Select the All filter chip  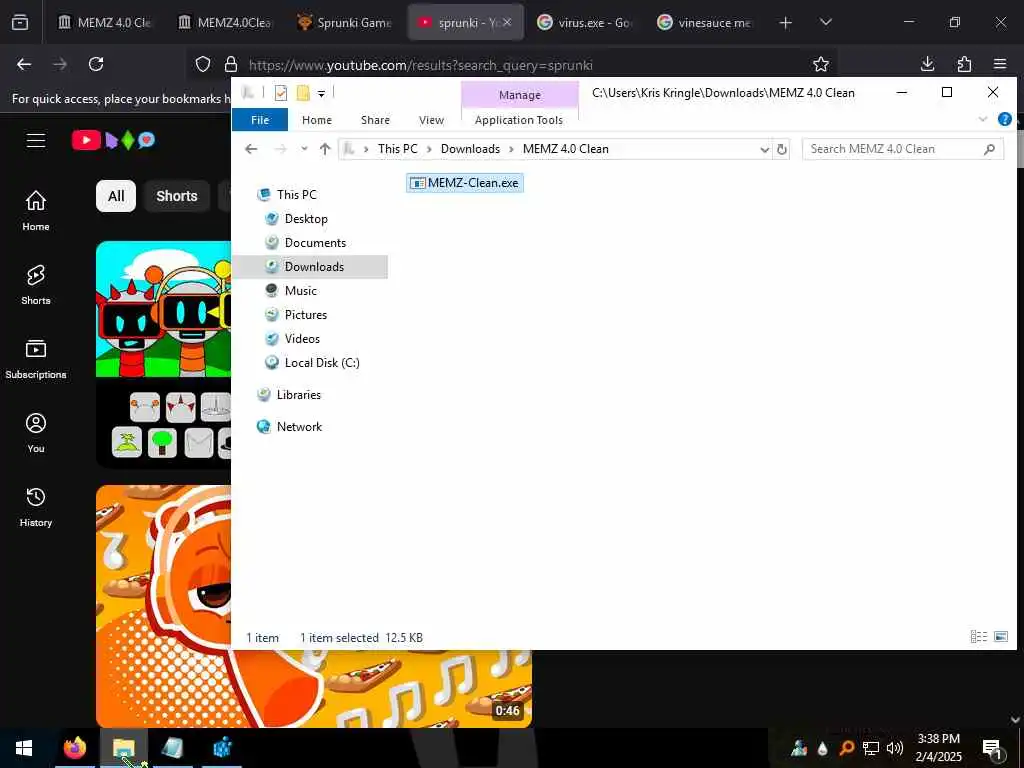(x=116, y=196)
